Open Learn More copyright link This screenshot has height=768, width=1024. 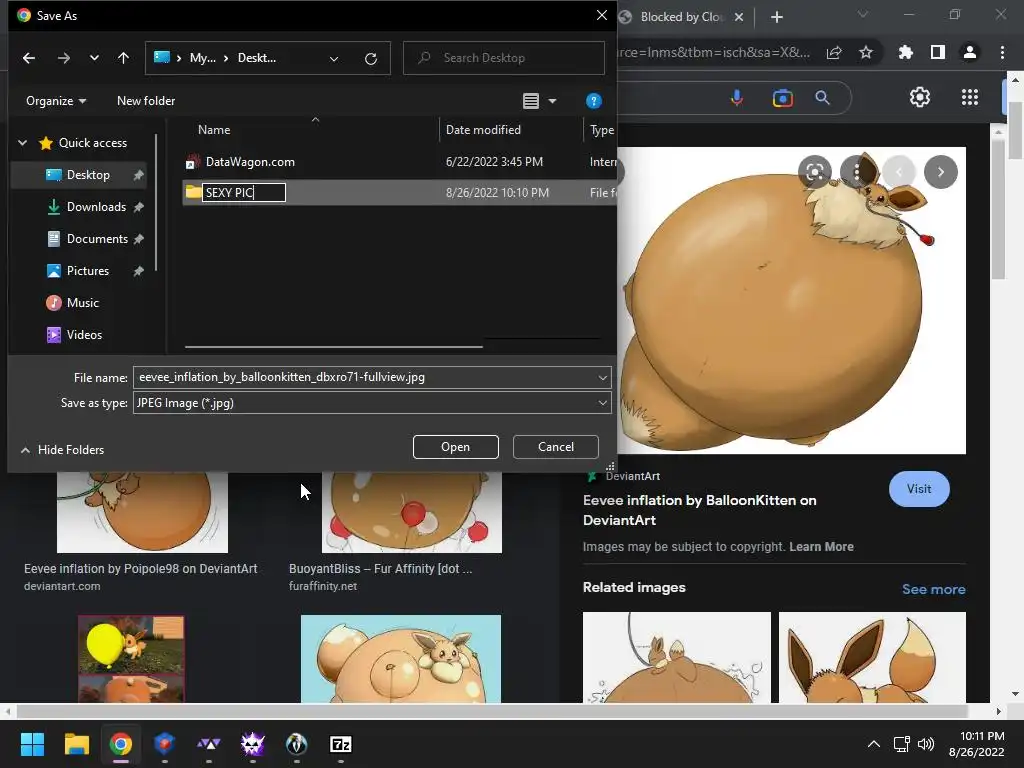pyautogui.click(x=821, y=547)
